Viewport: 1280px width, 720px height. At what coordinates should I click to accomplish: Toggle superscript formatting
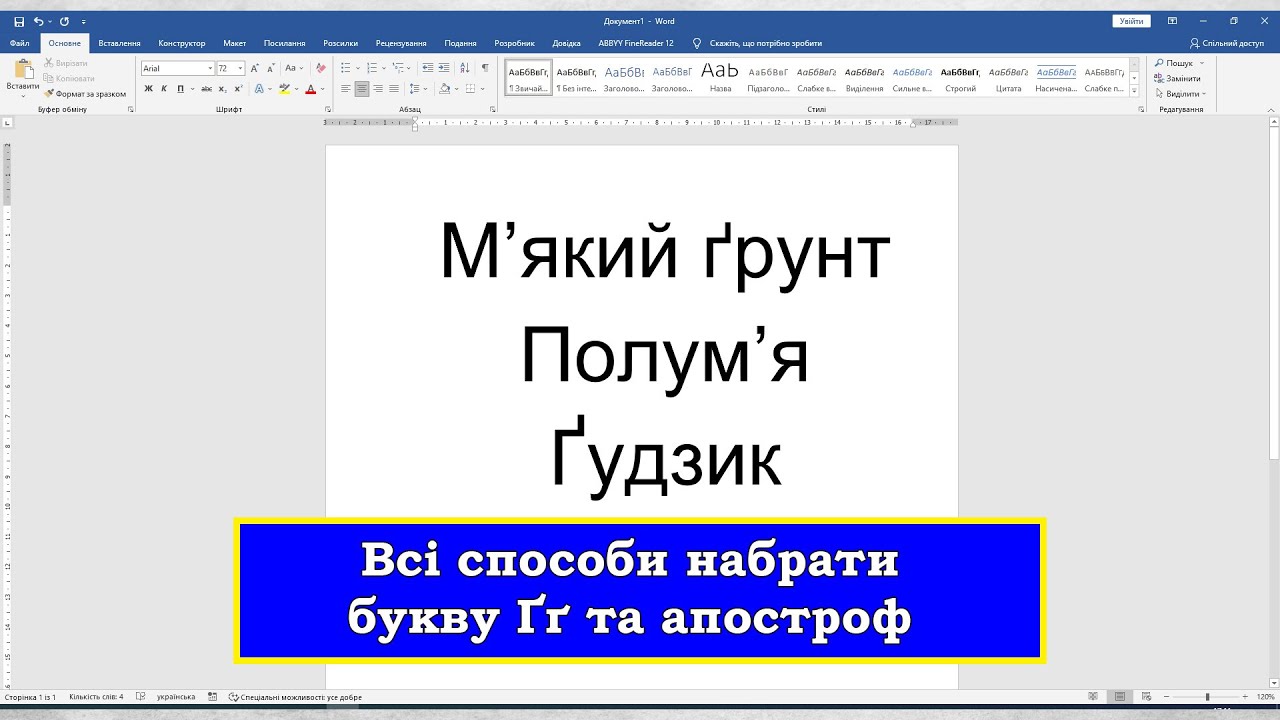pyautogui.click(x=238, y=89)
